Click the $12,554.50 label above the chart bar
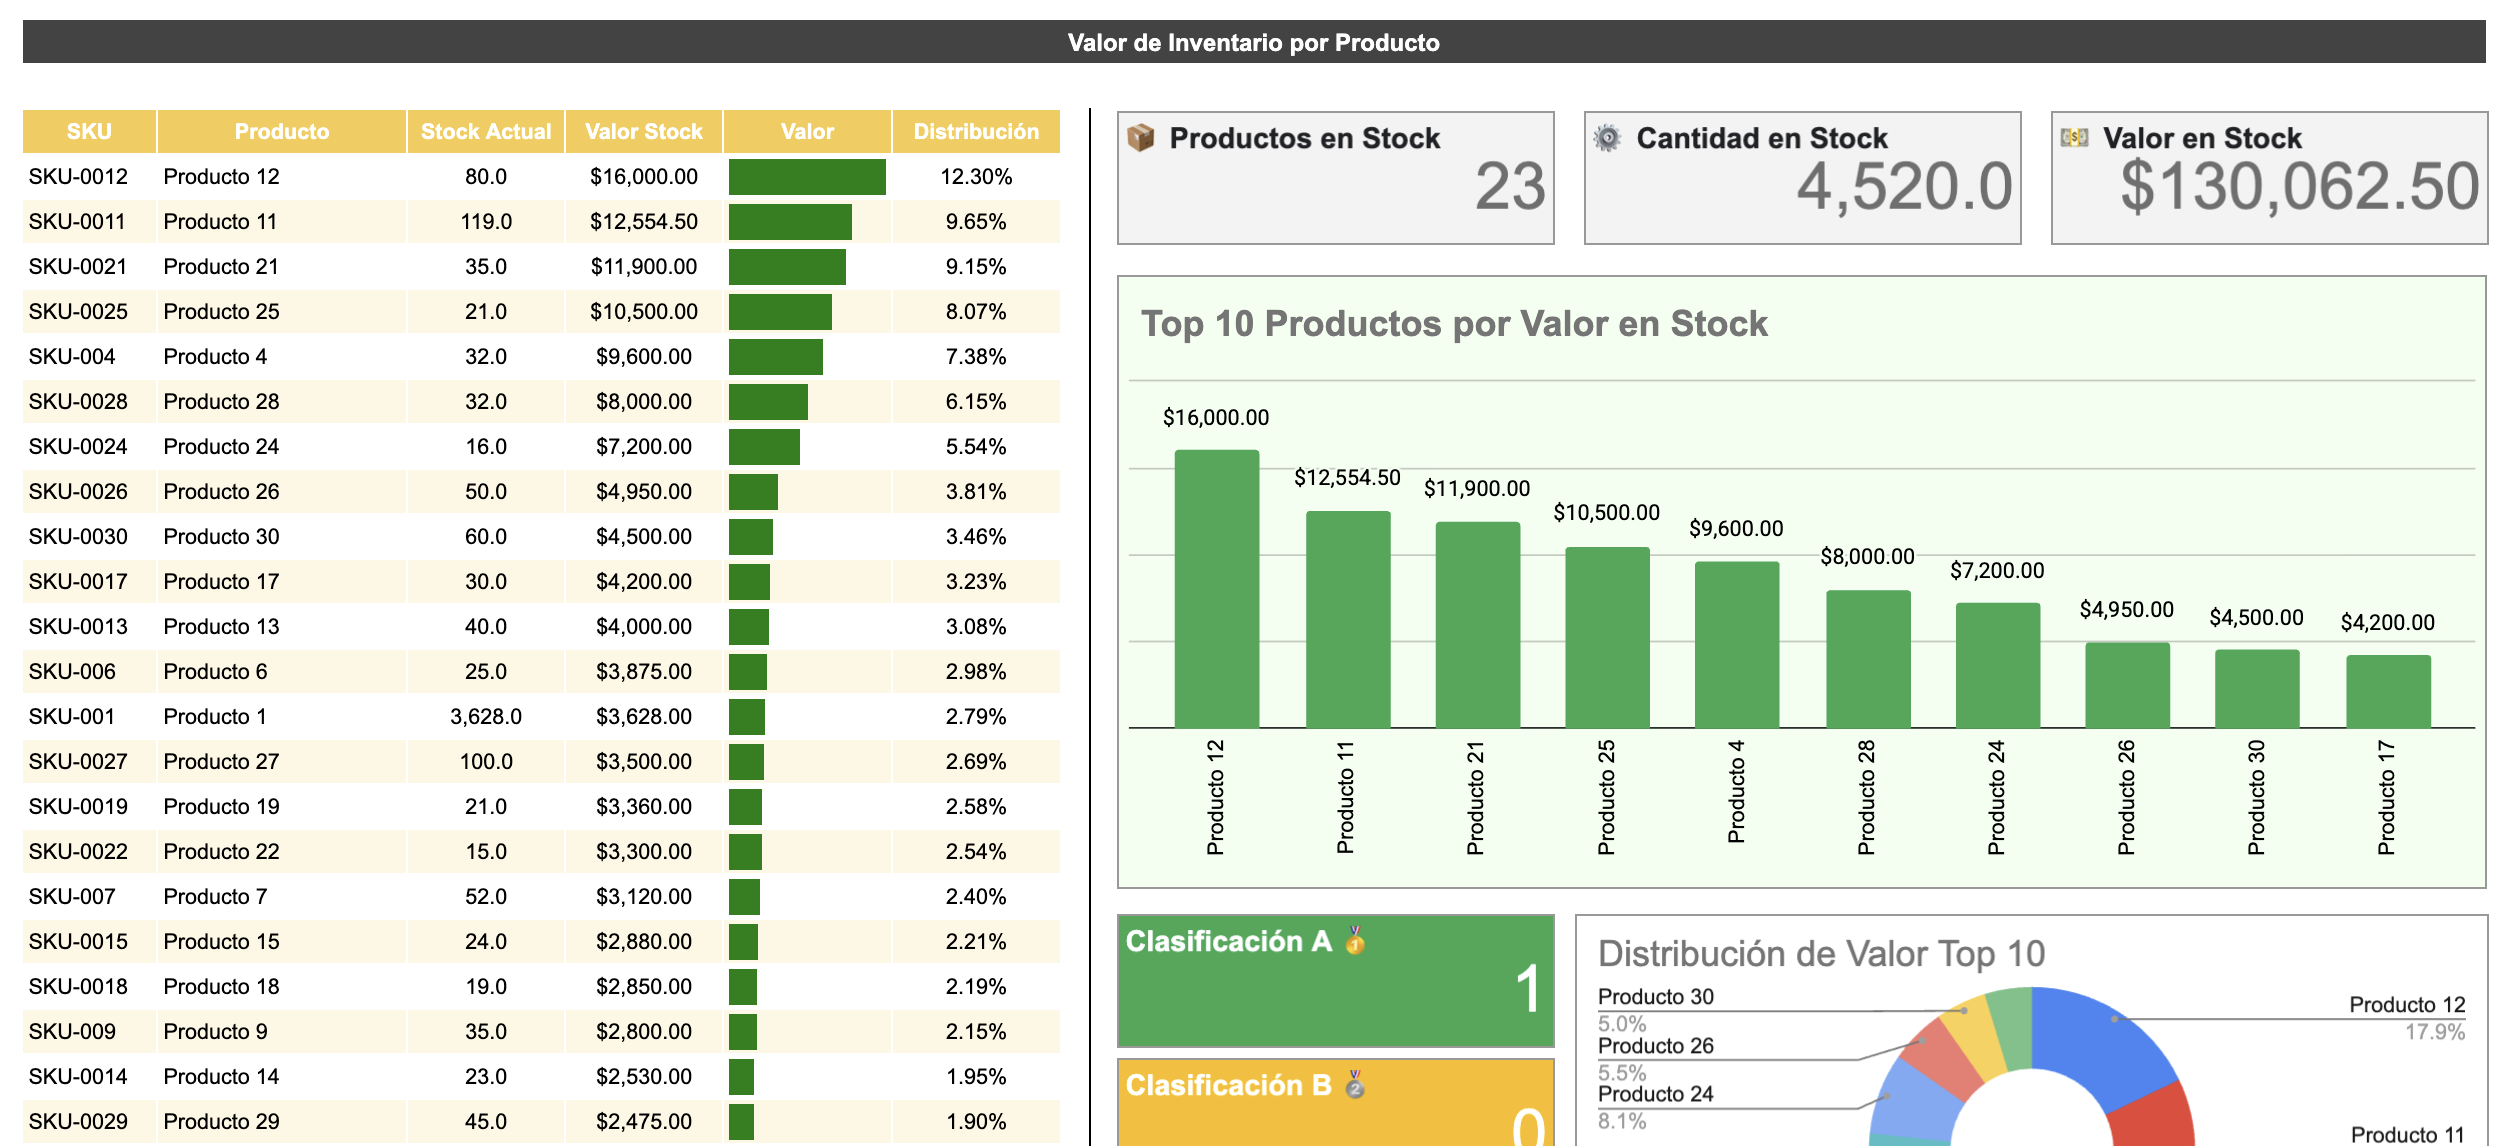The height and width of the screenshot is (1146, 2514). pos(1347,477)
